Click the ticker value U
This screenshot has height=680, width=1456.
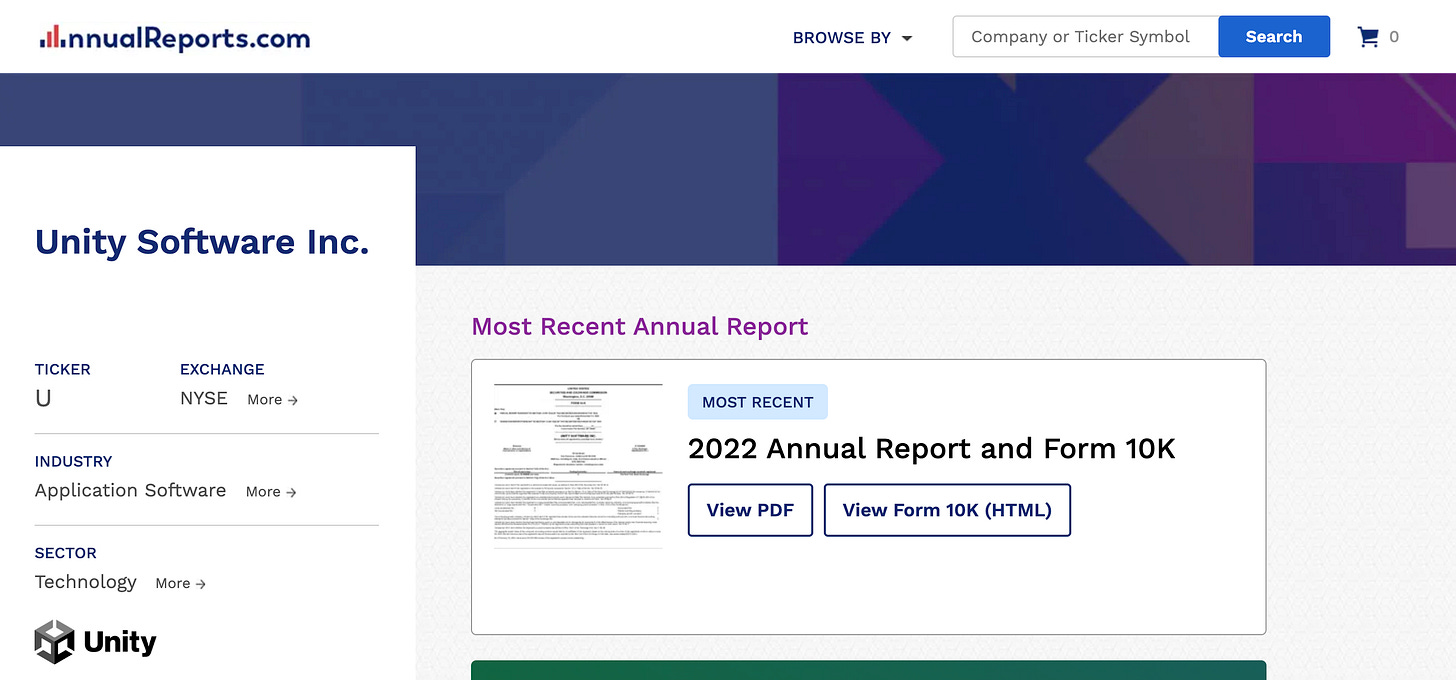[x=43, y=398]
